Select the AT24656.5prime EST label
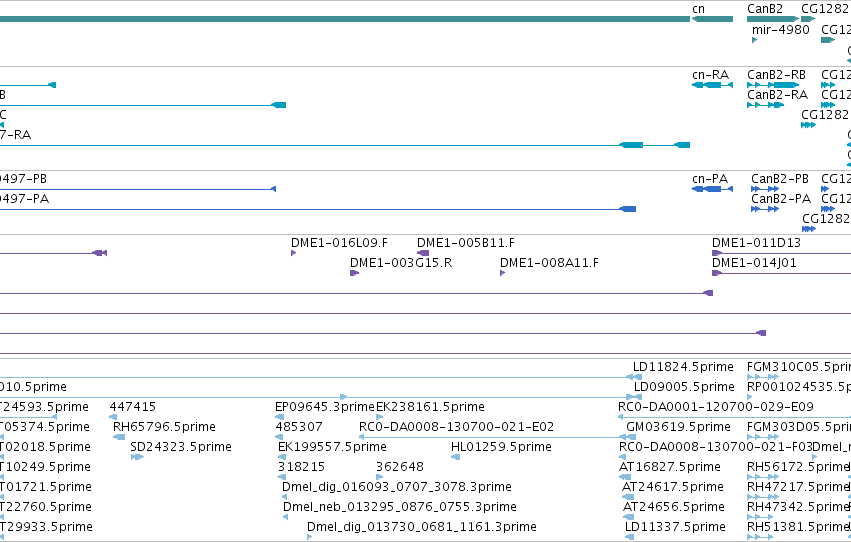The height and width of the screenshot is (542, 851). tap(674, 507)
